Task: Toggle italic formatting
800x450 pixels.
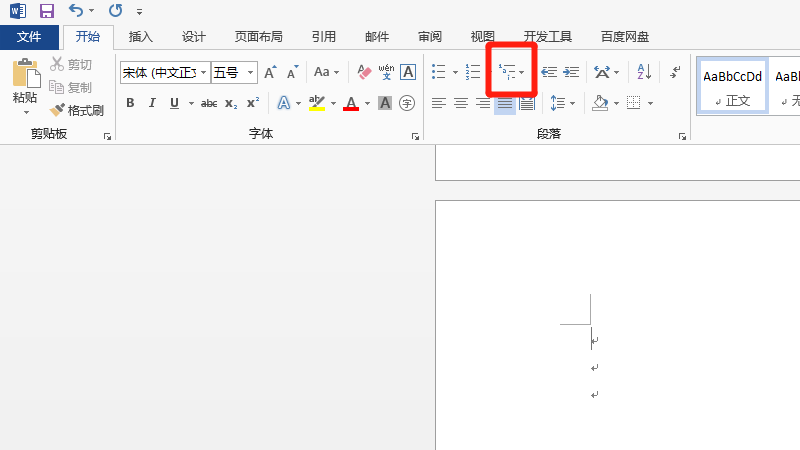Action: coord(152,103)
